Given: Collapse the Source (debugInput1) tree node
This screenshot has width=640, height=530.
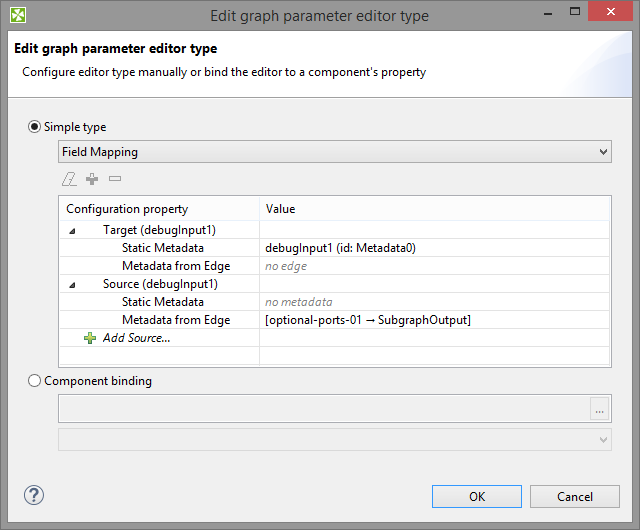Looking at the screenshot, I should pyautogui.click(x=72, y=284).
